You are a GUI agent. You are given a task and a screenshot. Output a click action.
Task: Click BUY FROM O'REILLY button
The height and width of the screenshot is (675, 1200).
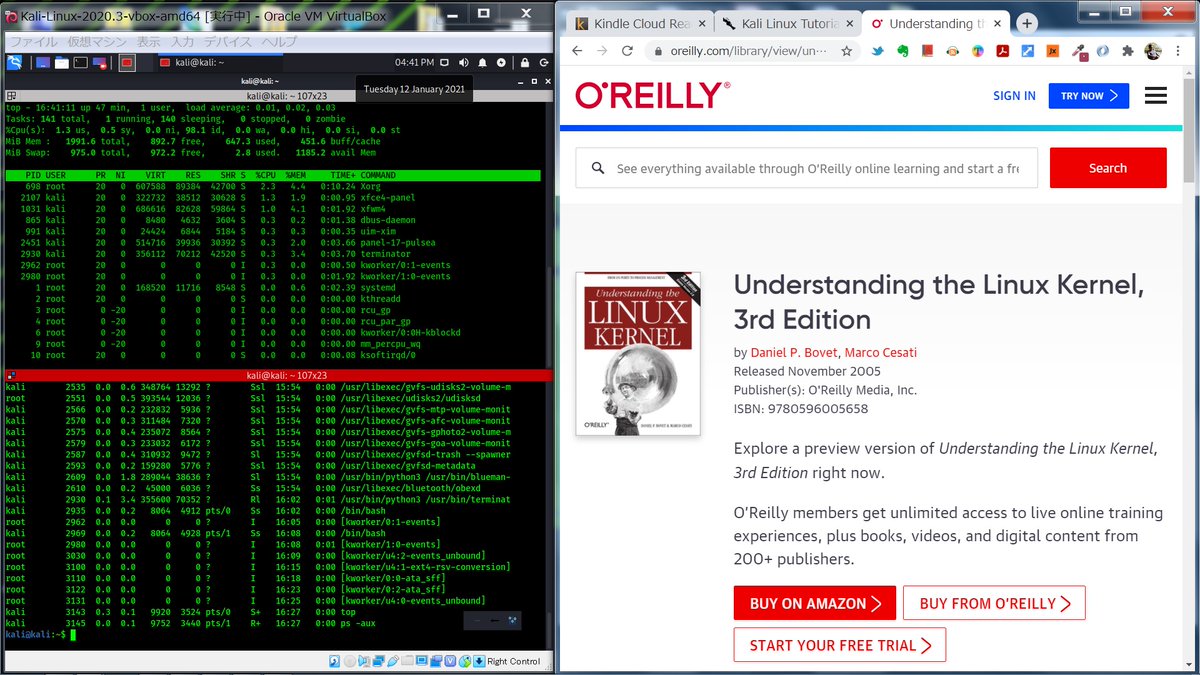[x=994, y=603]
